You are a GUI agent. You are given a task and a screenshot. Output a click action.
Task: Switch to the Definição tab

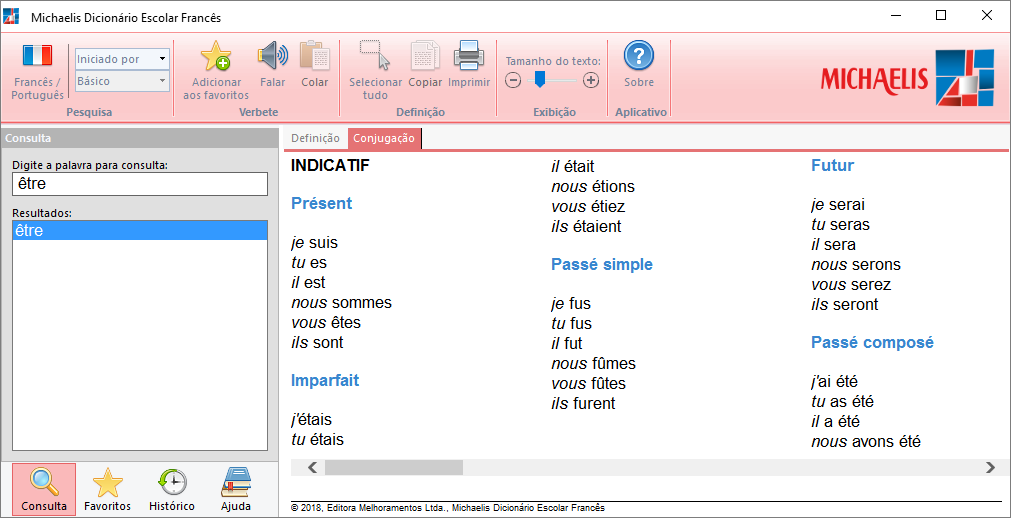pyautogui.click(x=315, y=138)
